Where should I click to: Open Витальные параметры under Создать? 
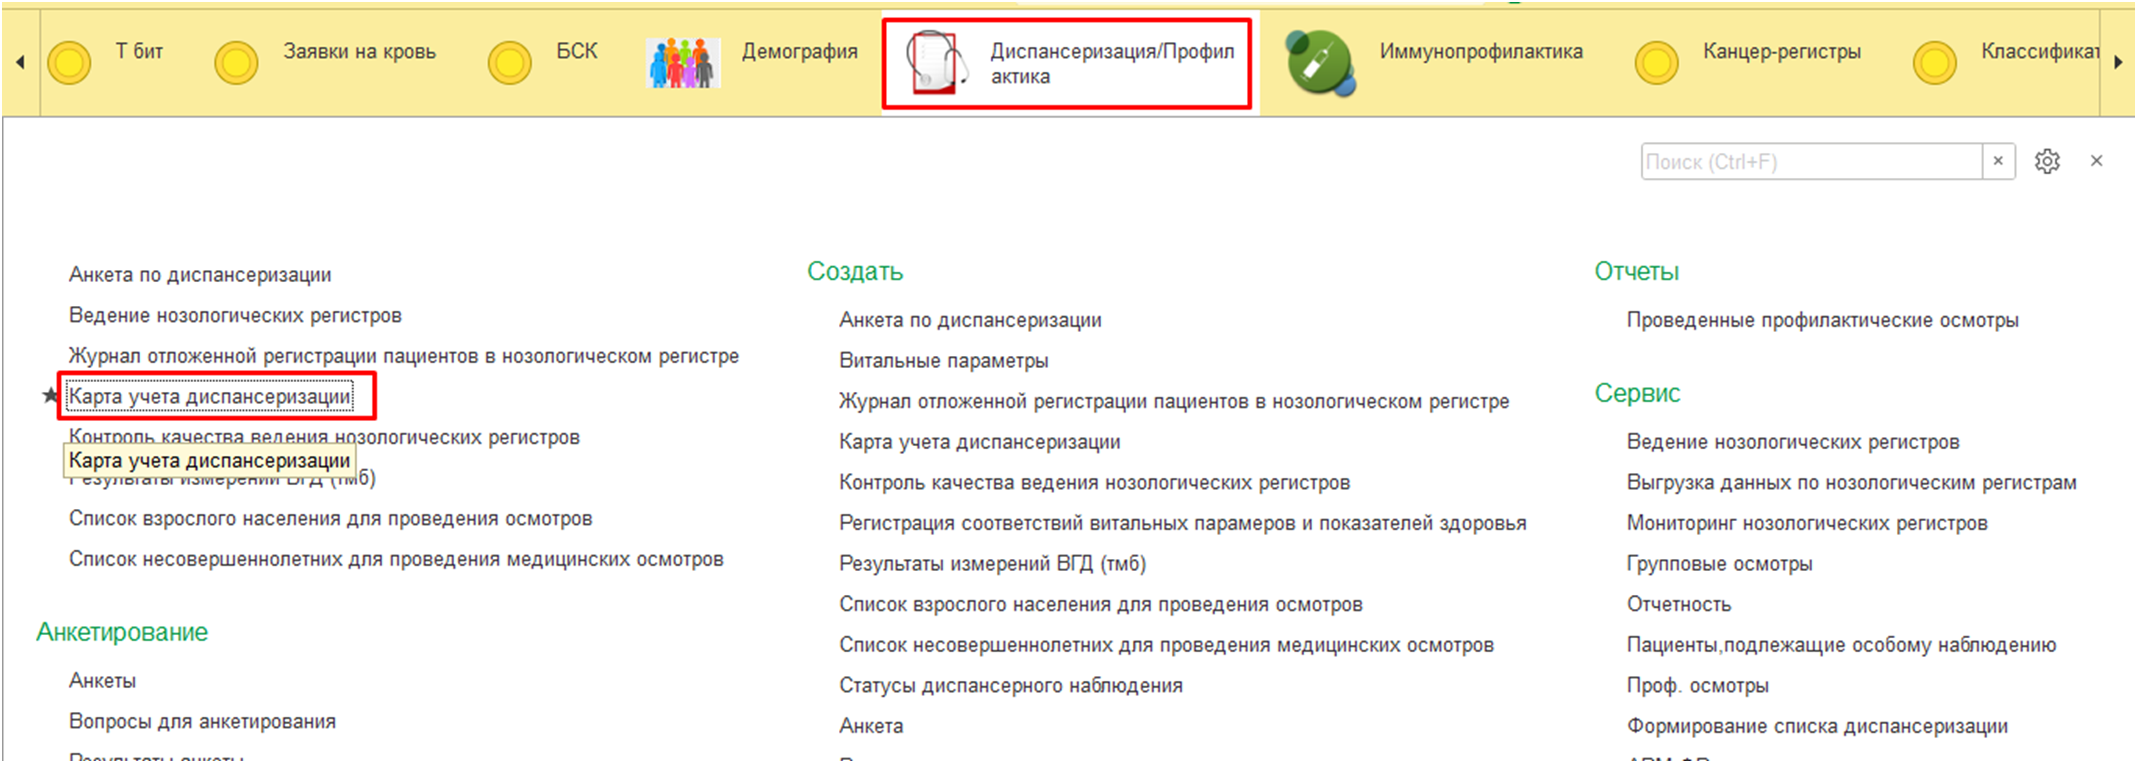tap(943, 361)
